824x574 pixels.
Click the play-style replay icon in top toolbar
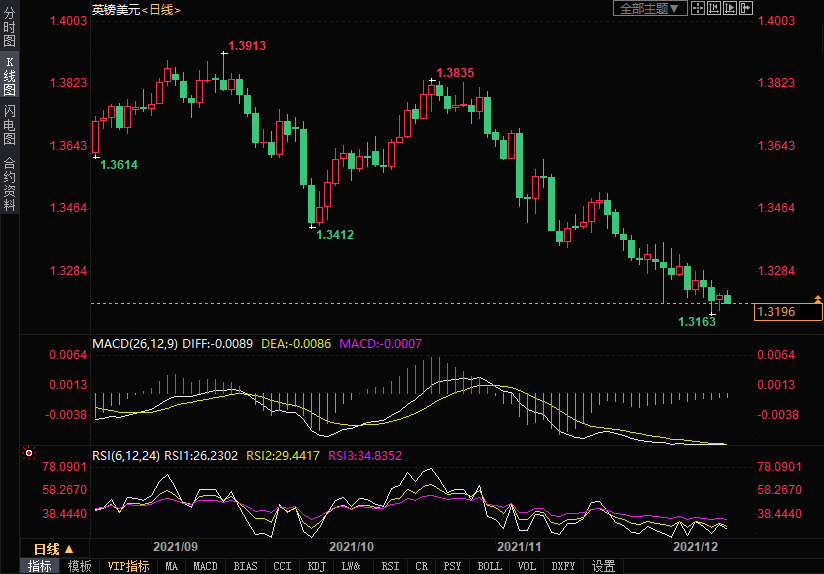tap(729, 8)
